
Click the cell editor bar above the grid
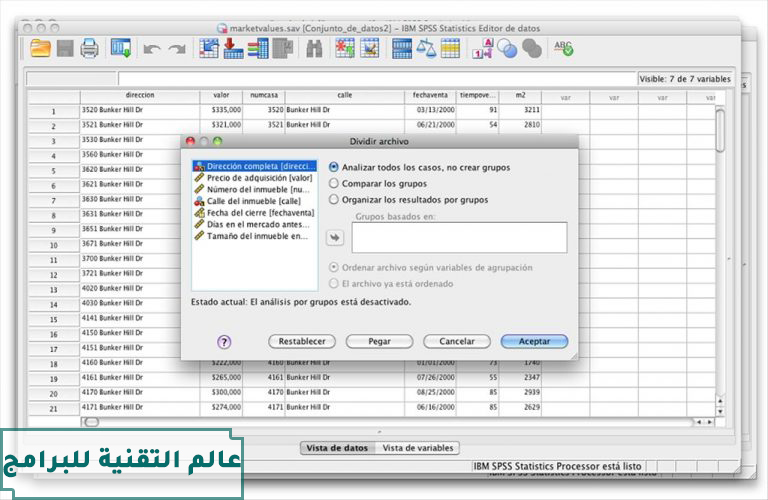point(377,78)
